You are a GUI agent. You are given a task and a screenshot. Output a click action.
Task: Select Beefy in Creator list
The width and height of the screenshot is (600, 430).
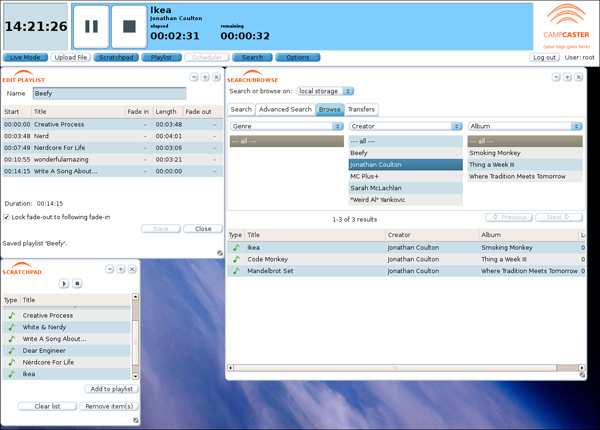point(406,153)
